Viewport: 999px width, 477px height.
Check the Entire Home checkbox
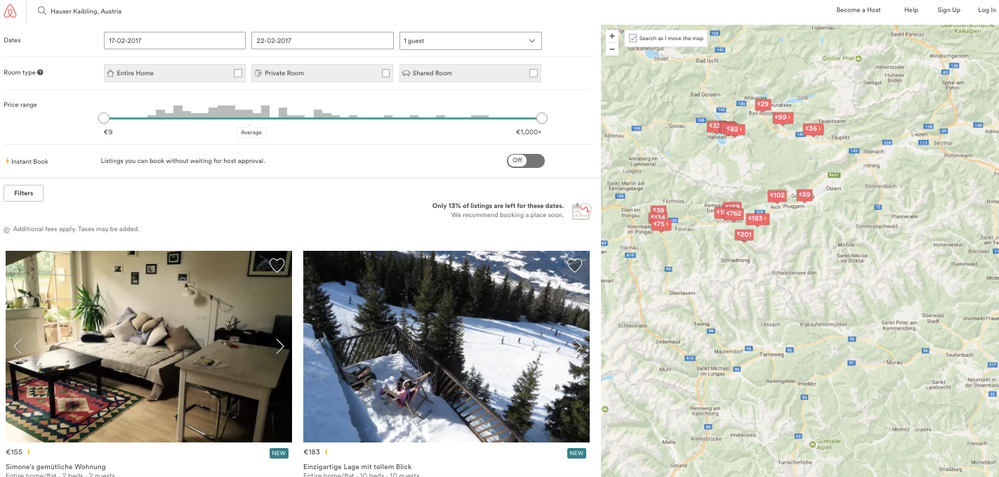click(238, 73)
